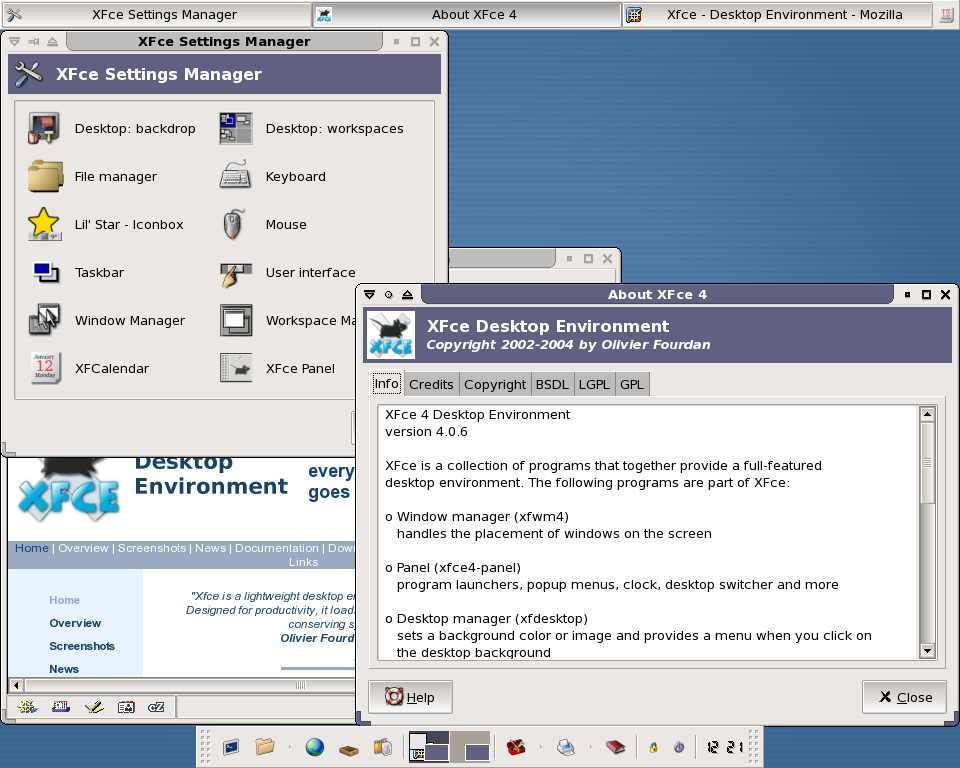Screen dimensions: 960x768
Task: Open the Settings Manager window menu triangle
Action: (15, 42)
